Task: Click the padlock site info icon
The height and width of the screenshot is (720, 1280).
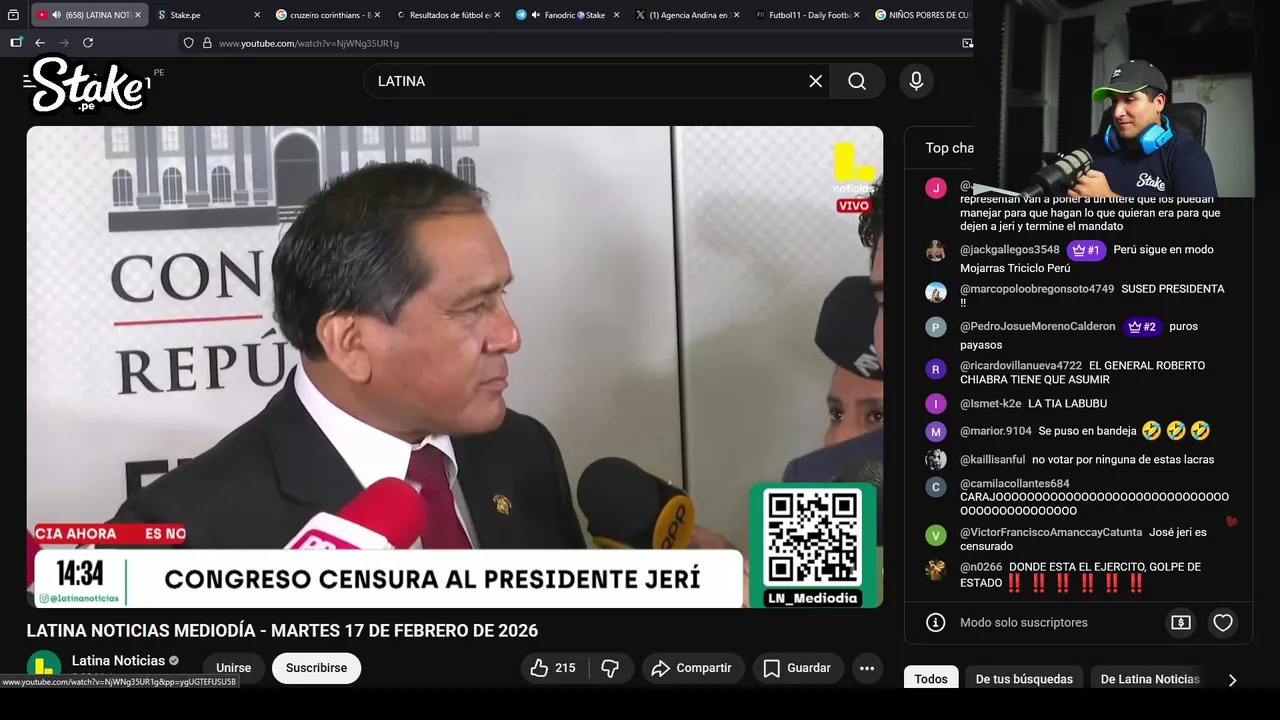Action: point(207,43)
